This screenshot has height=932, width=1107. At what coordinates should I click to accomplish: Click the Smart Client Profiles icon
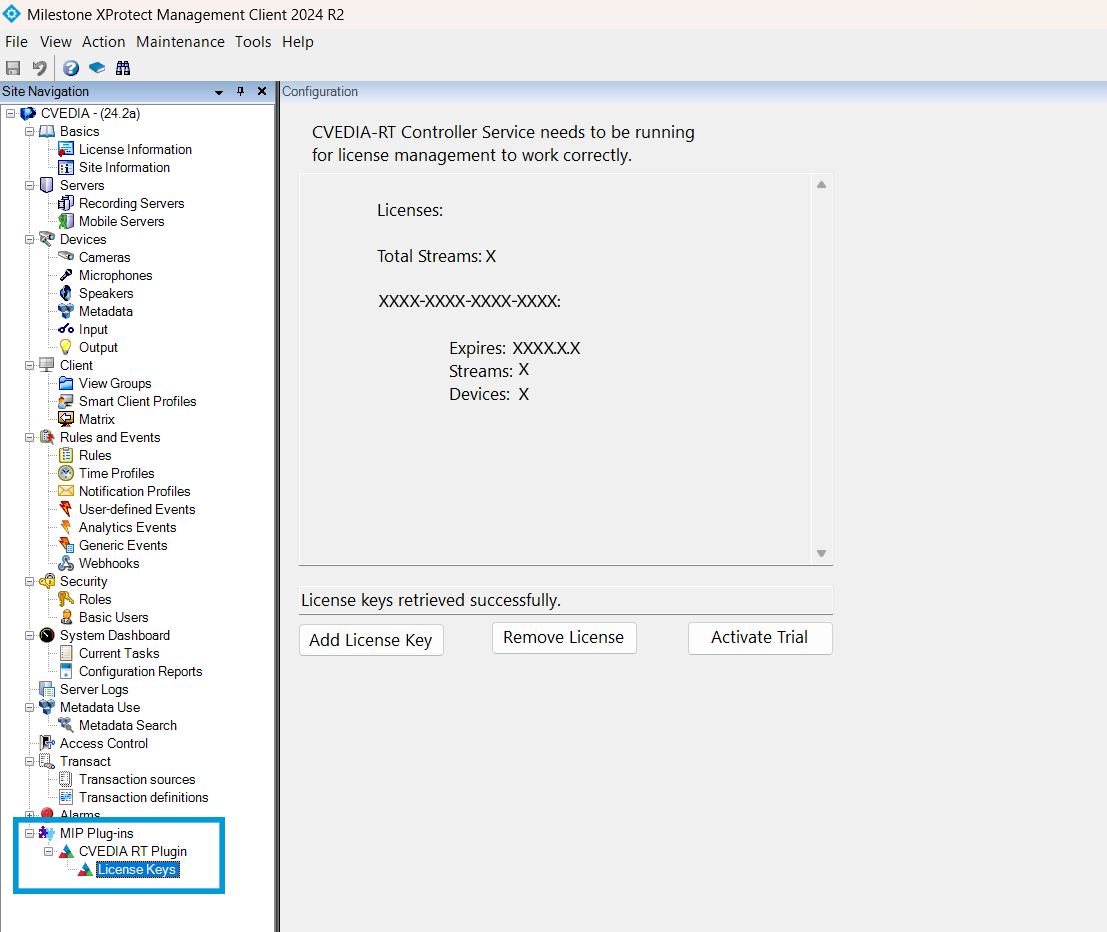[x=66, y=401]
